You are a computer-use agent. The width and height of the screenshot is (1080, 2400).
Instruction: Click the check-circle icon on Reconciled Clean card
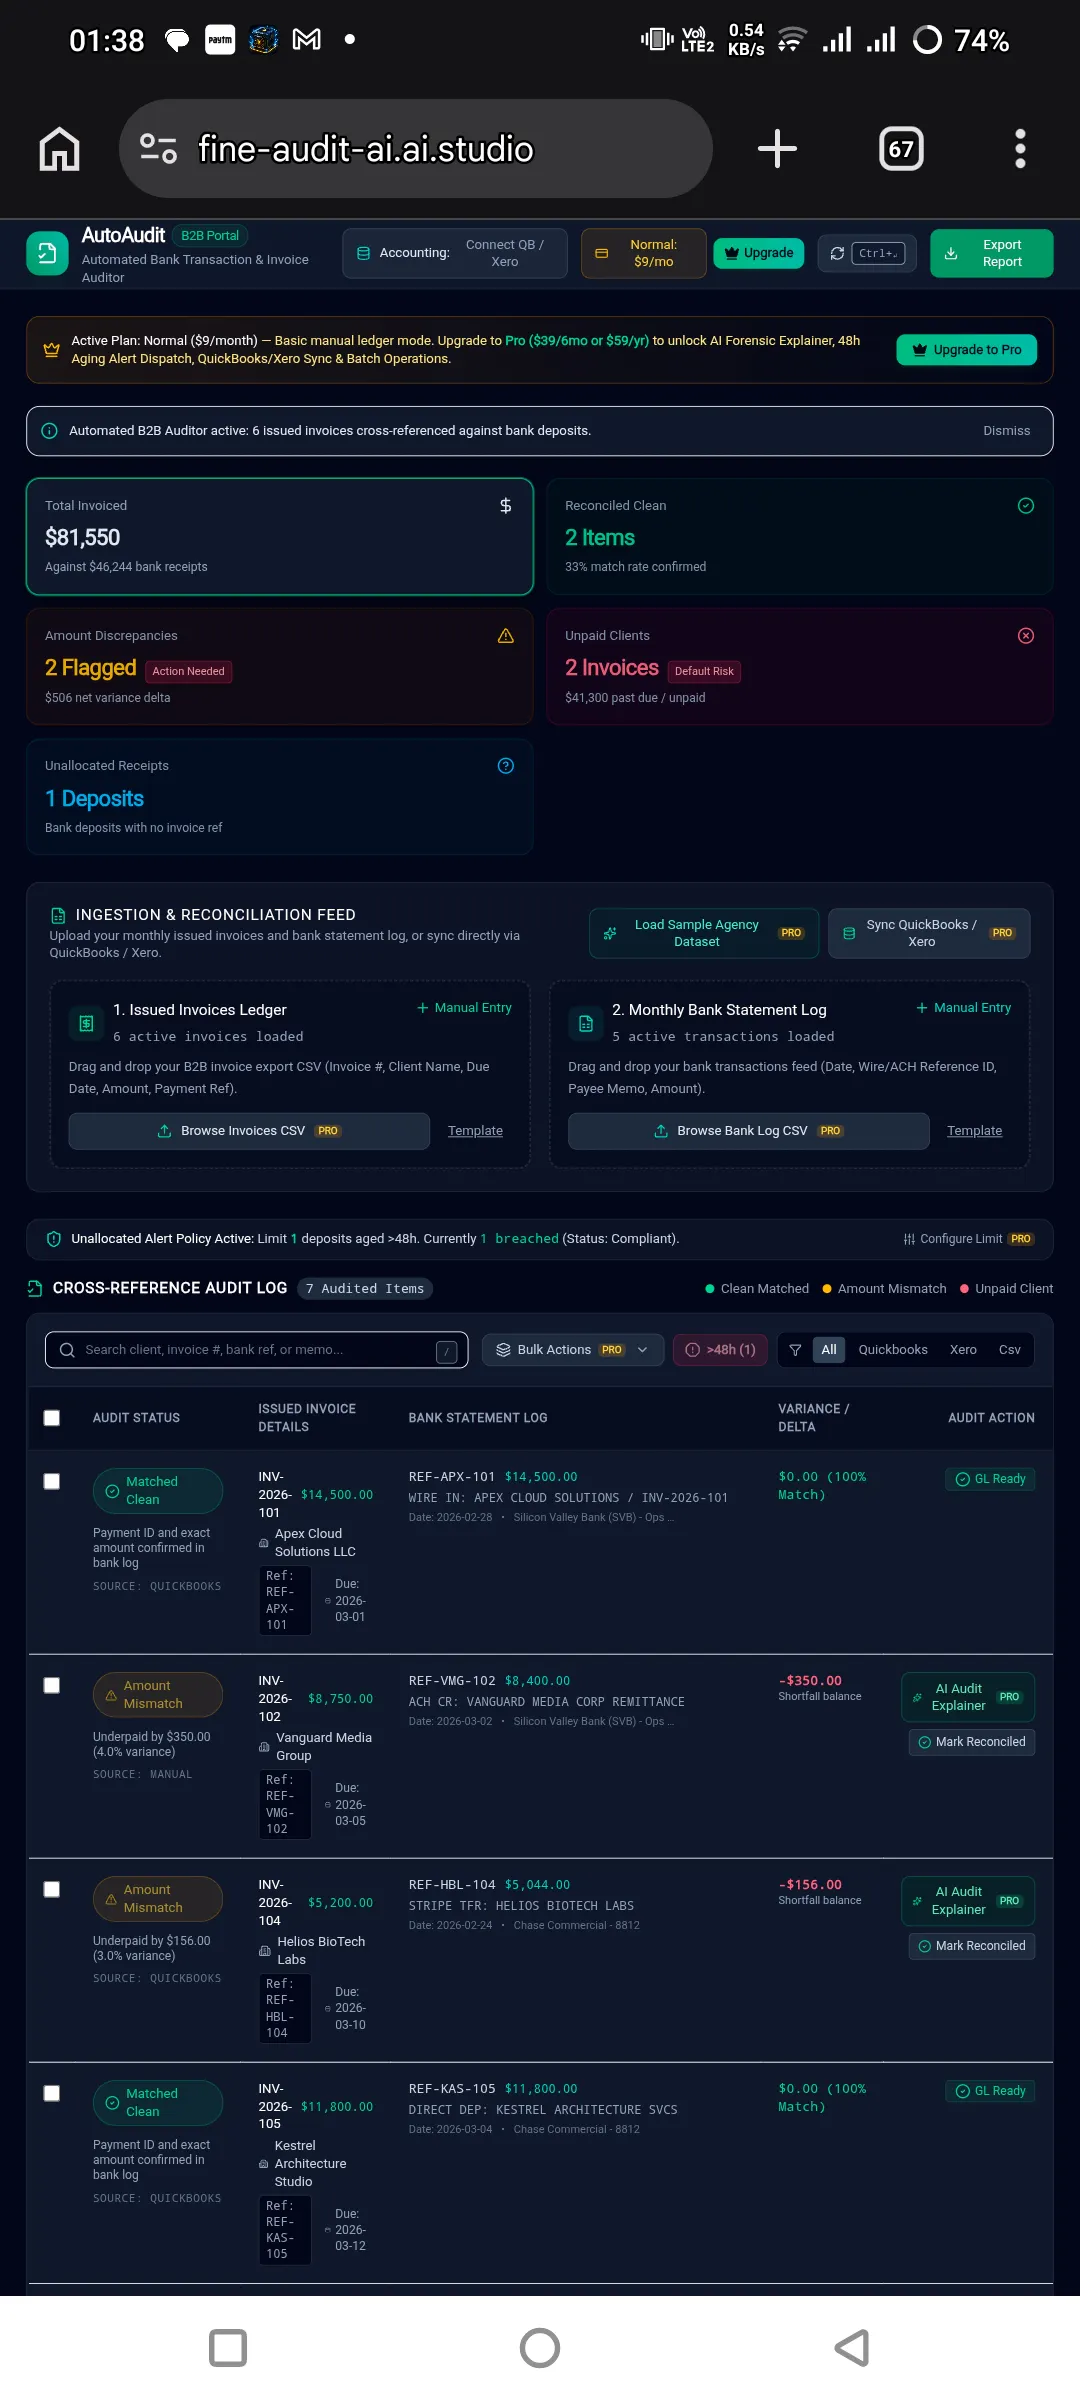click(x=1026, y=506)
